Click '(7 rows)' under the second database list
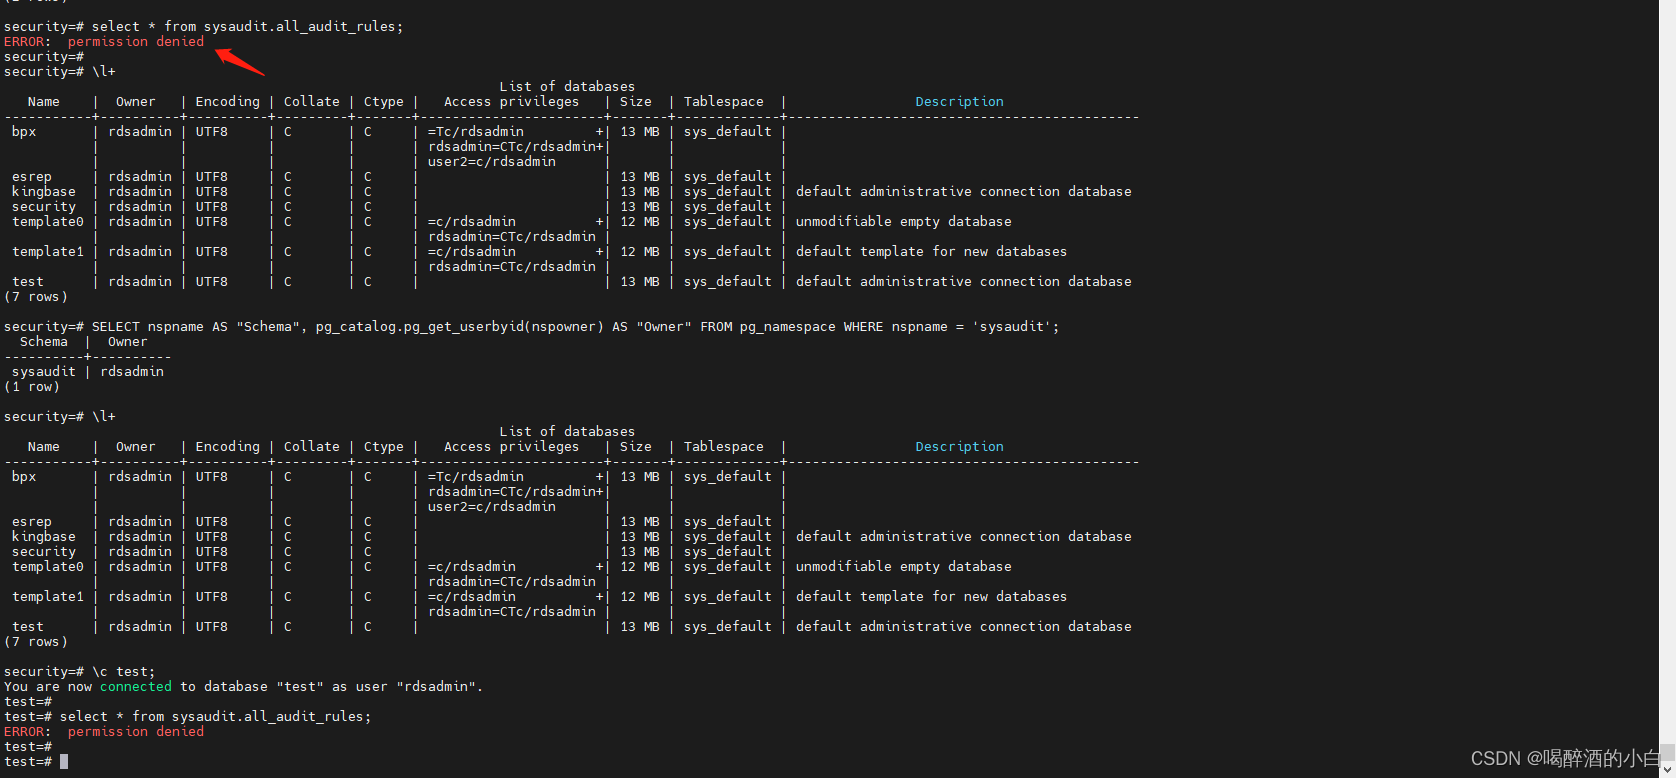Image resolution: width=1676 pixels, height=778 pixels. (36, 642)
